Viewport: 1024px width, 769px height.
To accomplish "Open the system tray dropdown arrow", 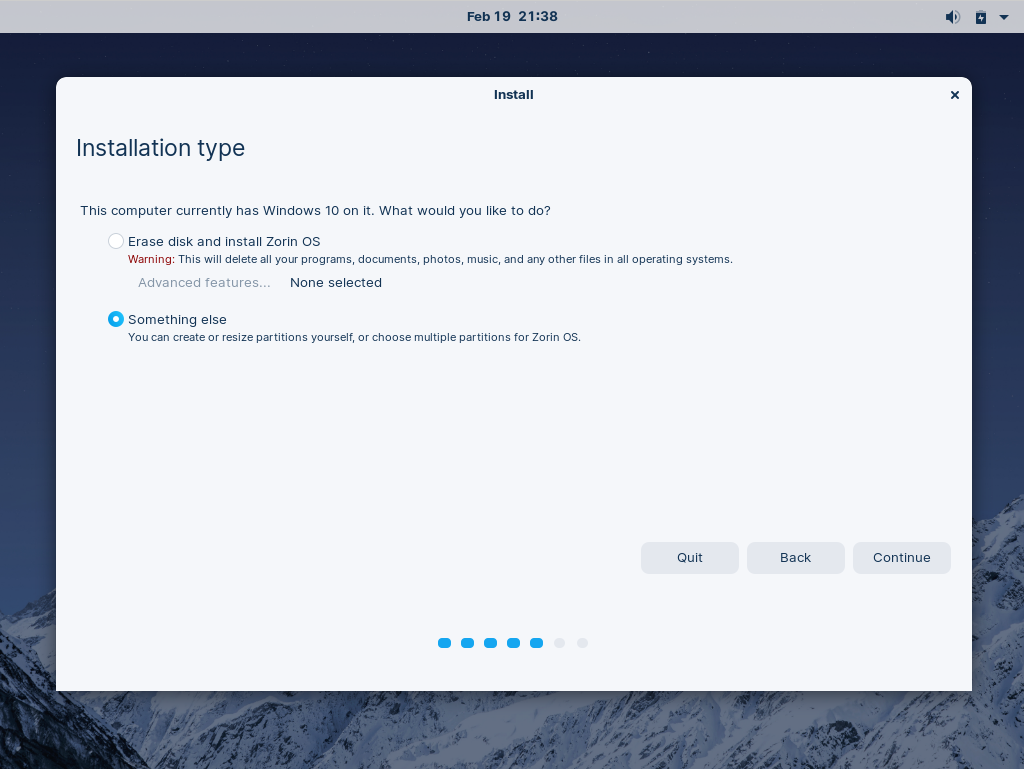I will point(1004,17).
